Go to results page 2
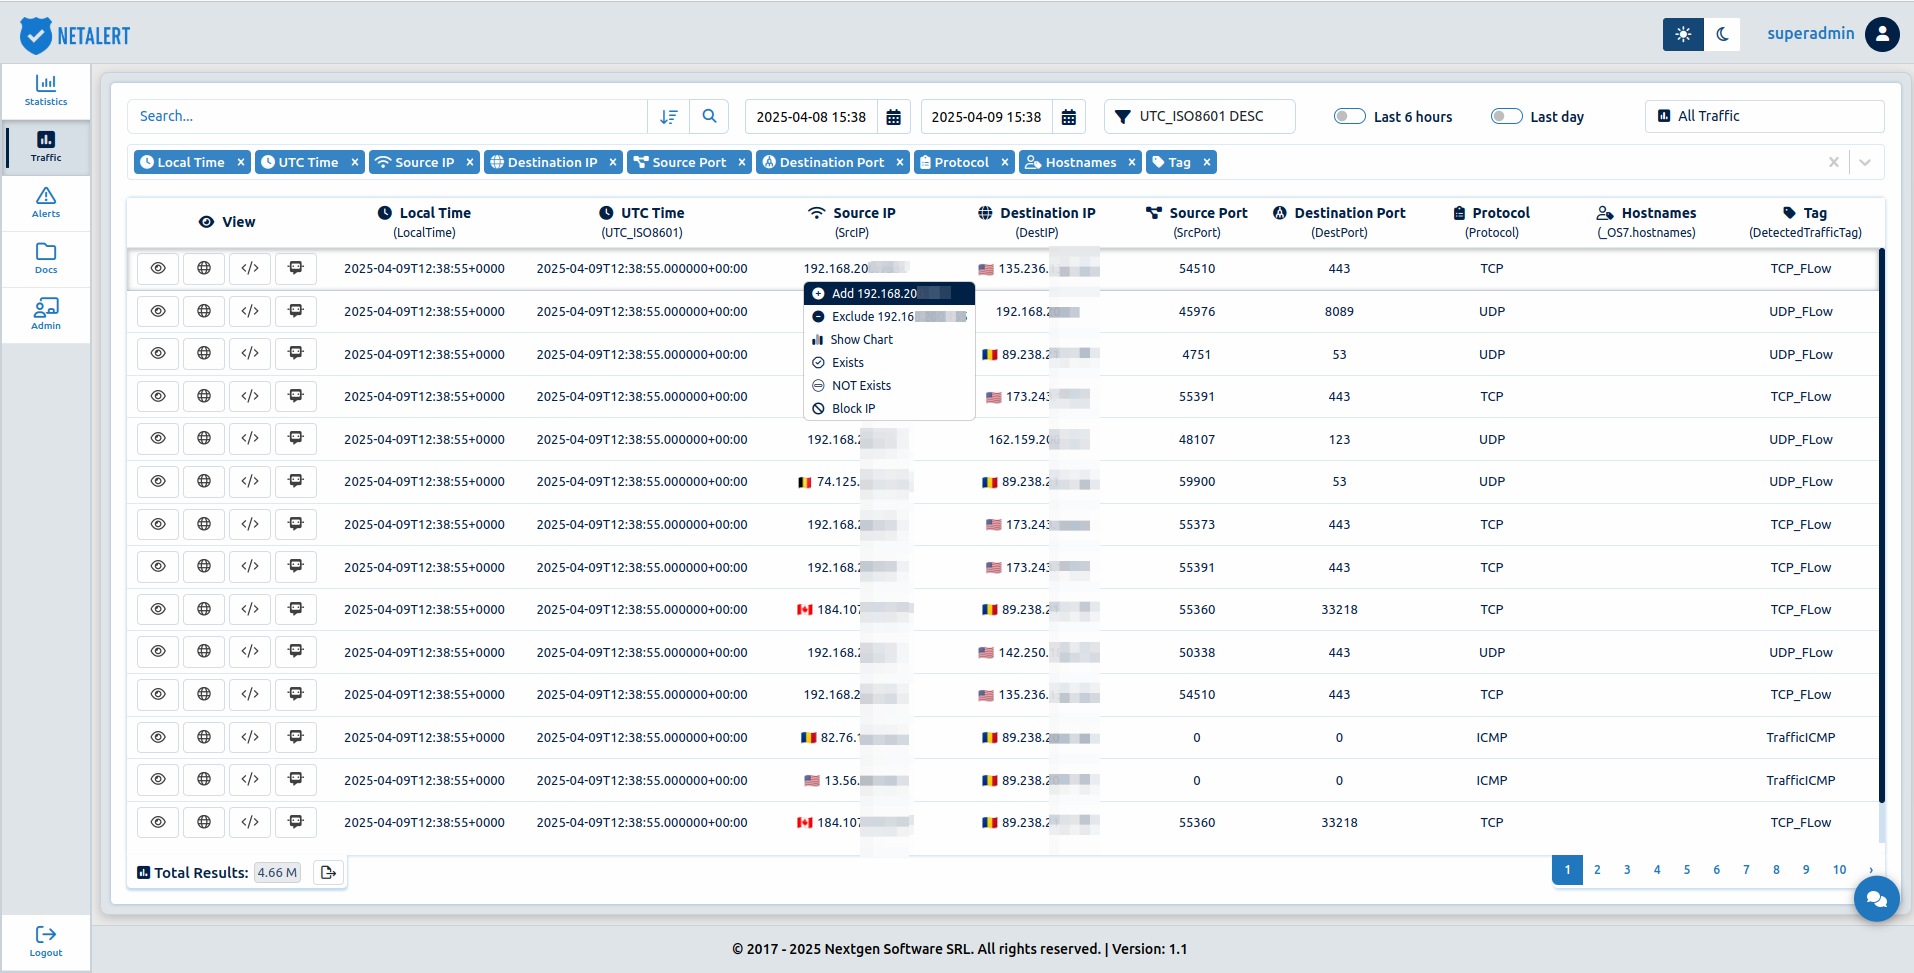1914x973 pixels. (x=1597, y=870)
